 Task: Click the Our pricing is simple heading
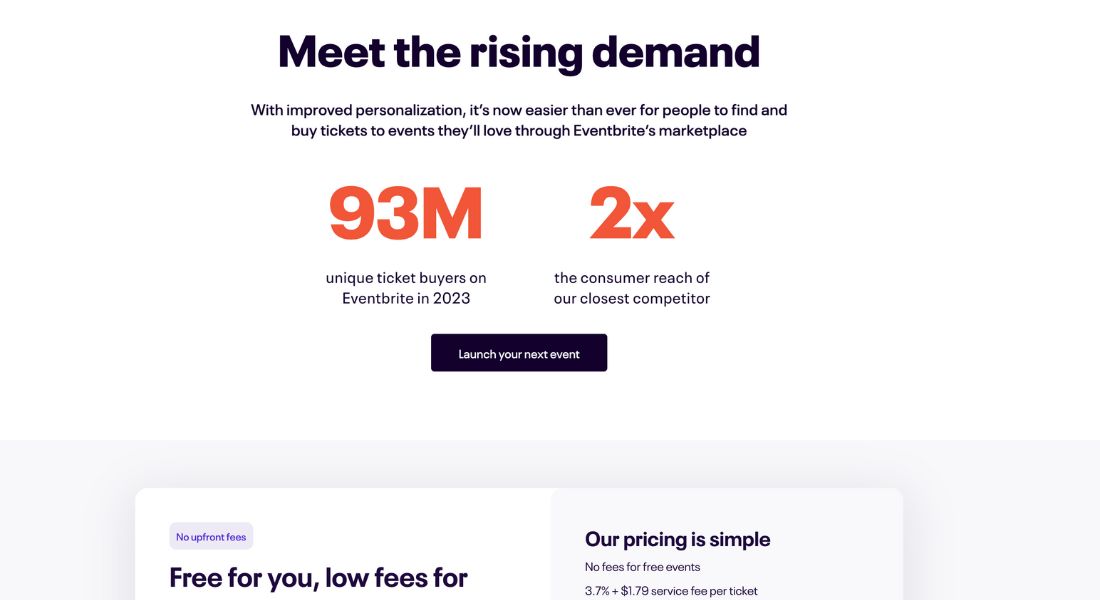click(x=677, y=539)
